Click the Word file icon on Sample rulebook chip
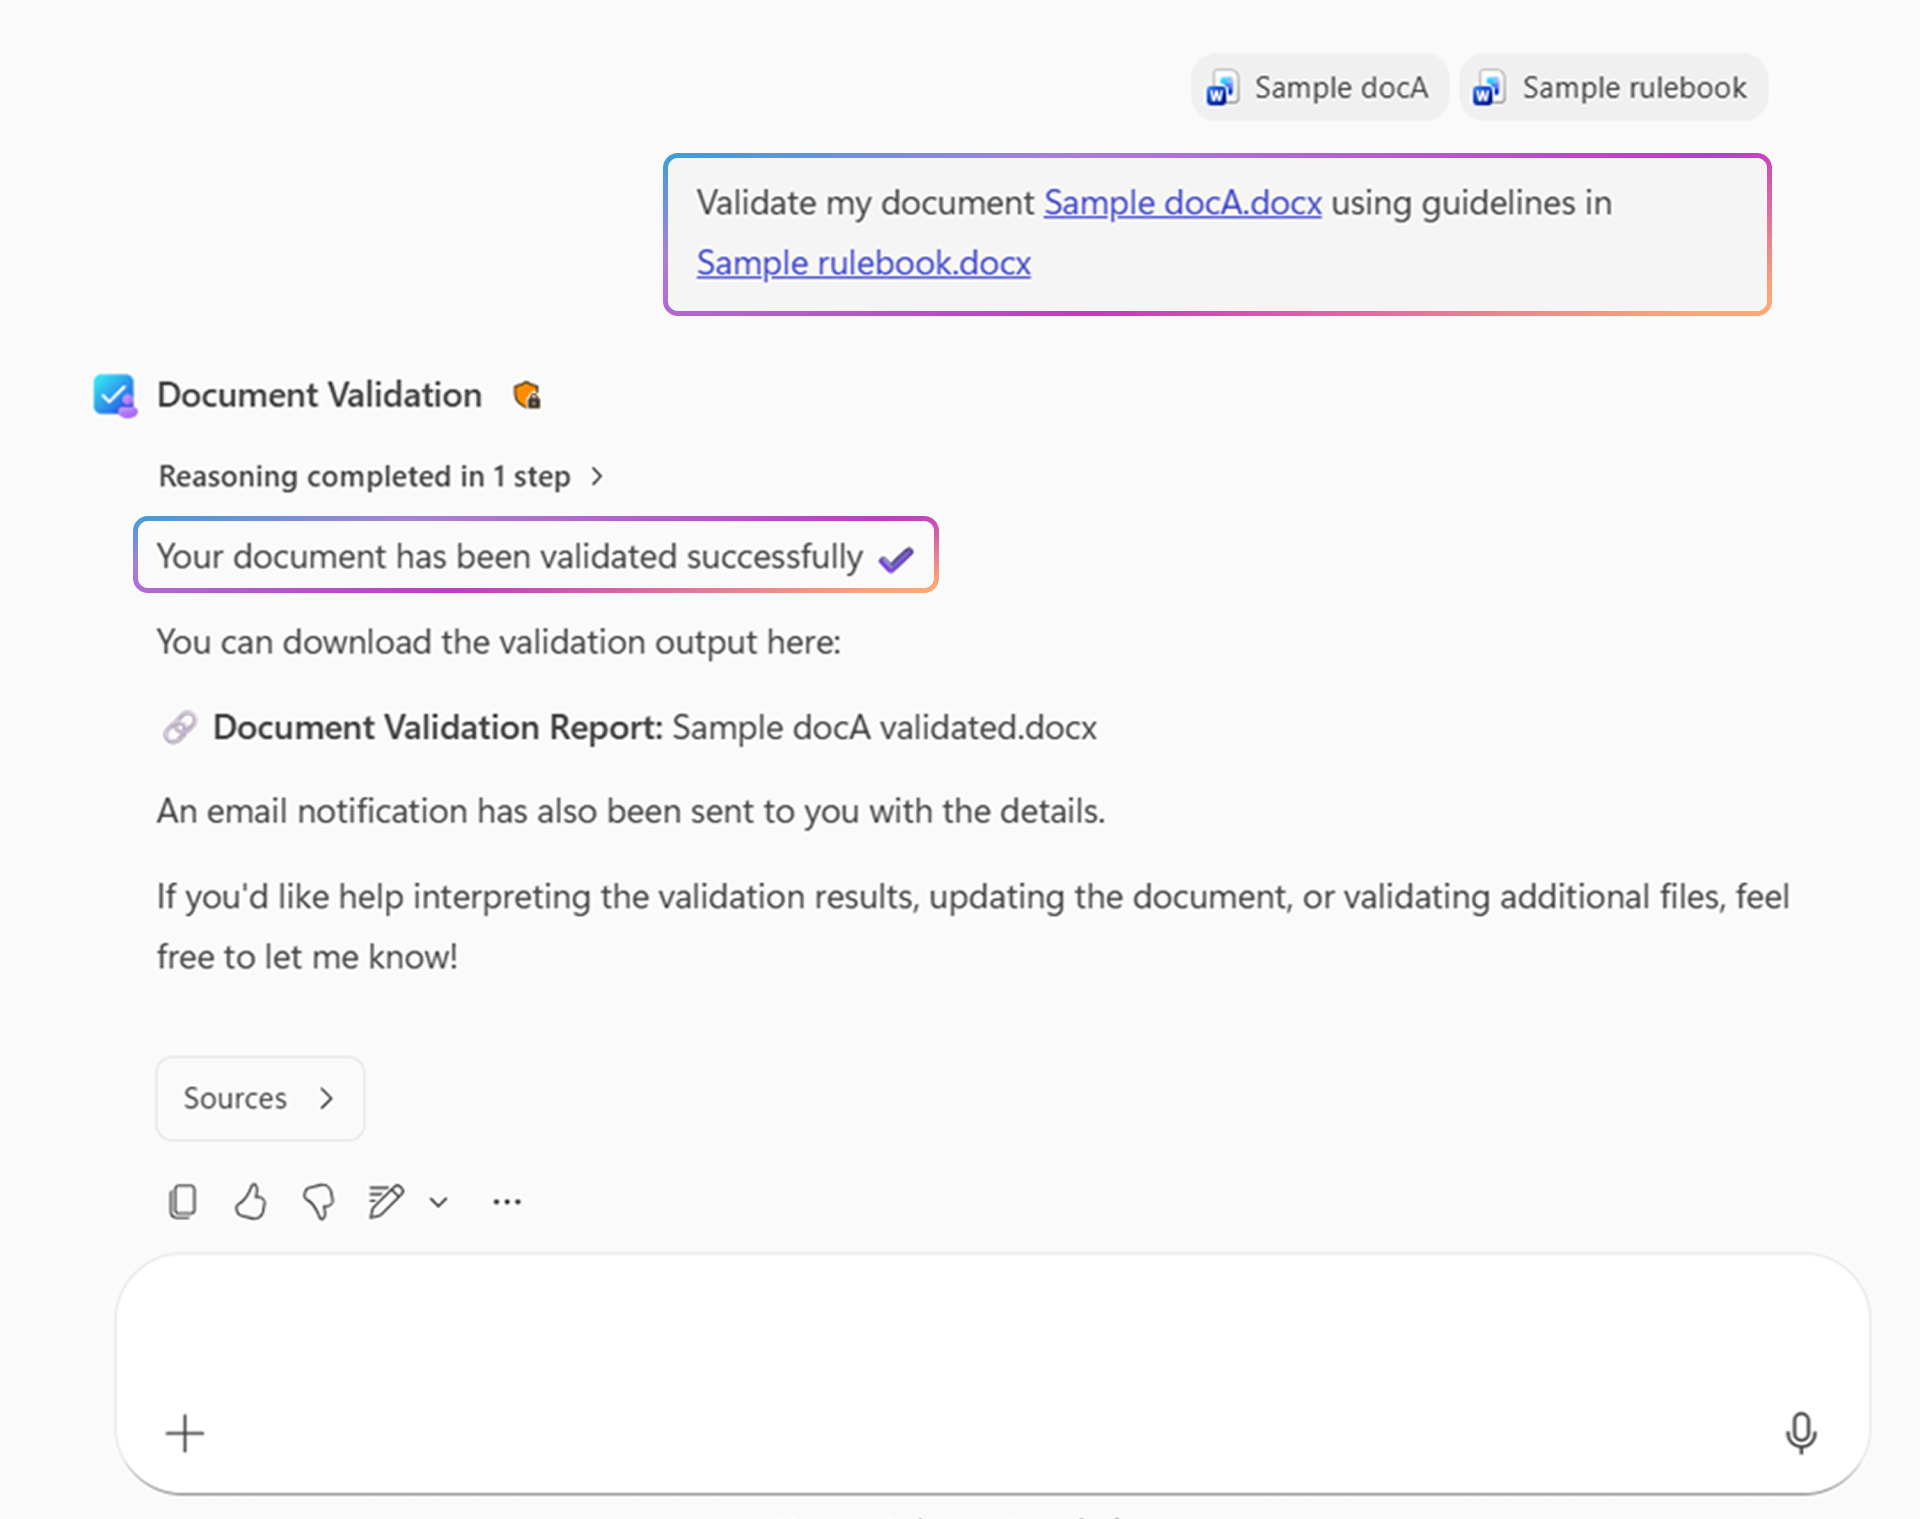The image size is (1920, 1519). click(x=1490, y=88)
